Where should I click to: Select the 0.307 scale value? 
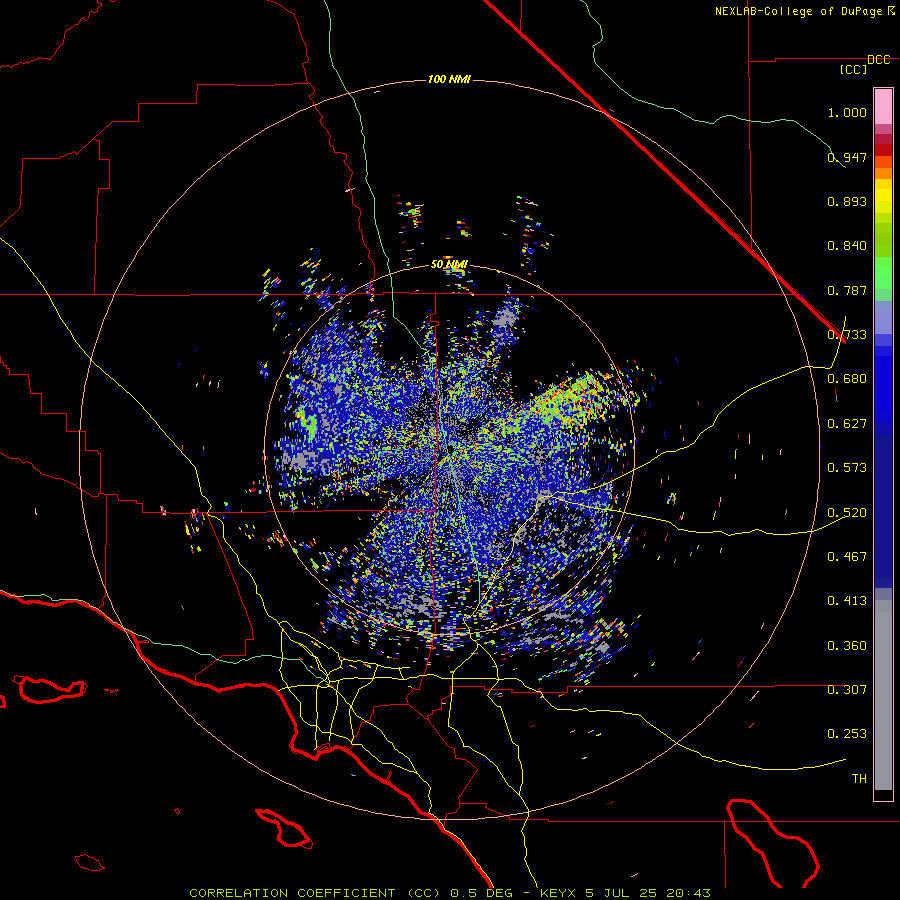tap(847, 690)
